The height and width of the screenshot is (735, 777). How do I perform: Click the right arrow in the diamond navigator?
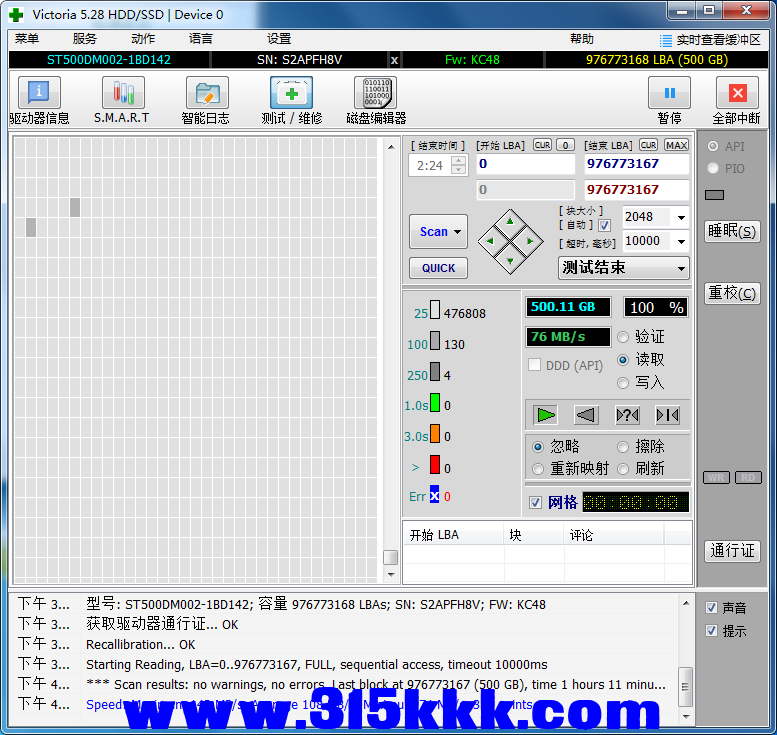click(x=530, y=241)
